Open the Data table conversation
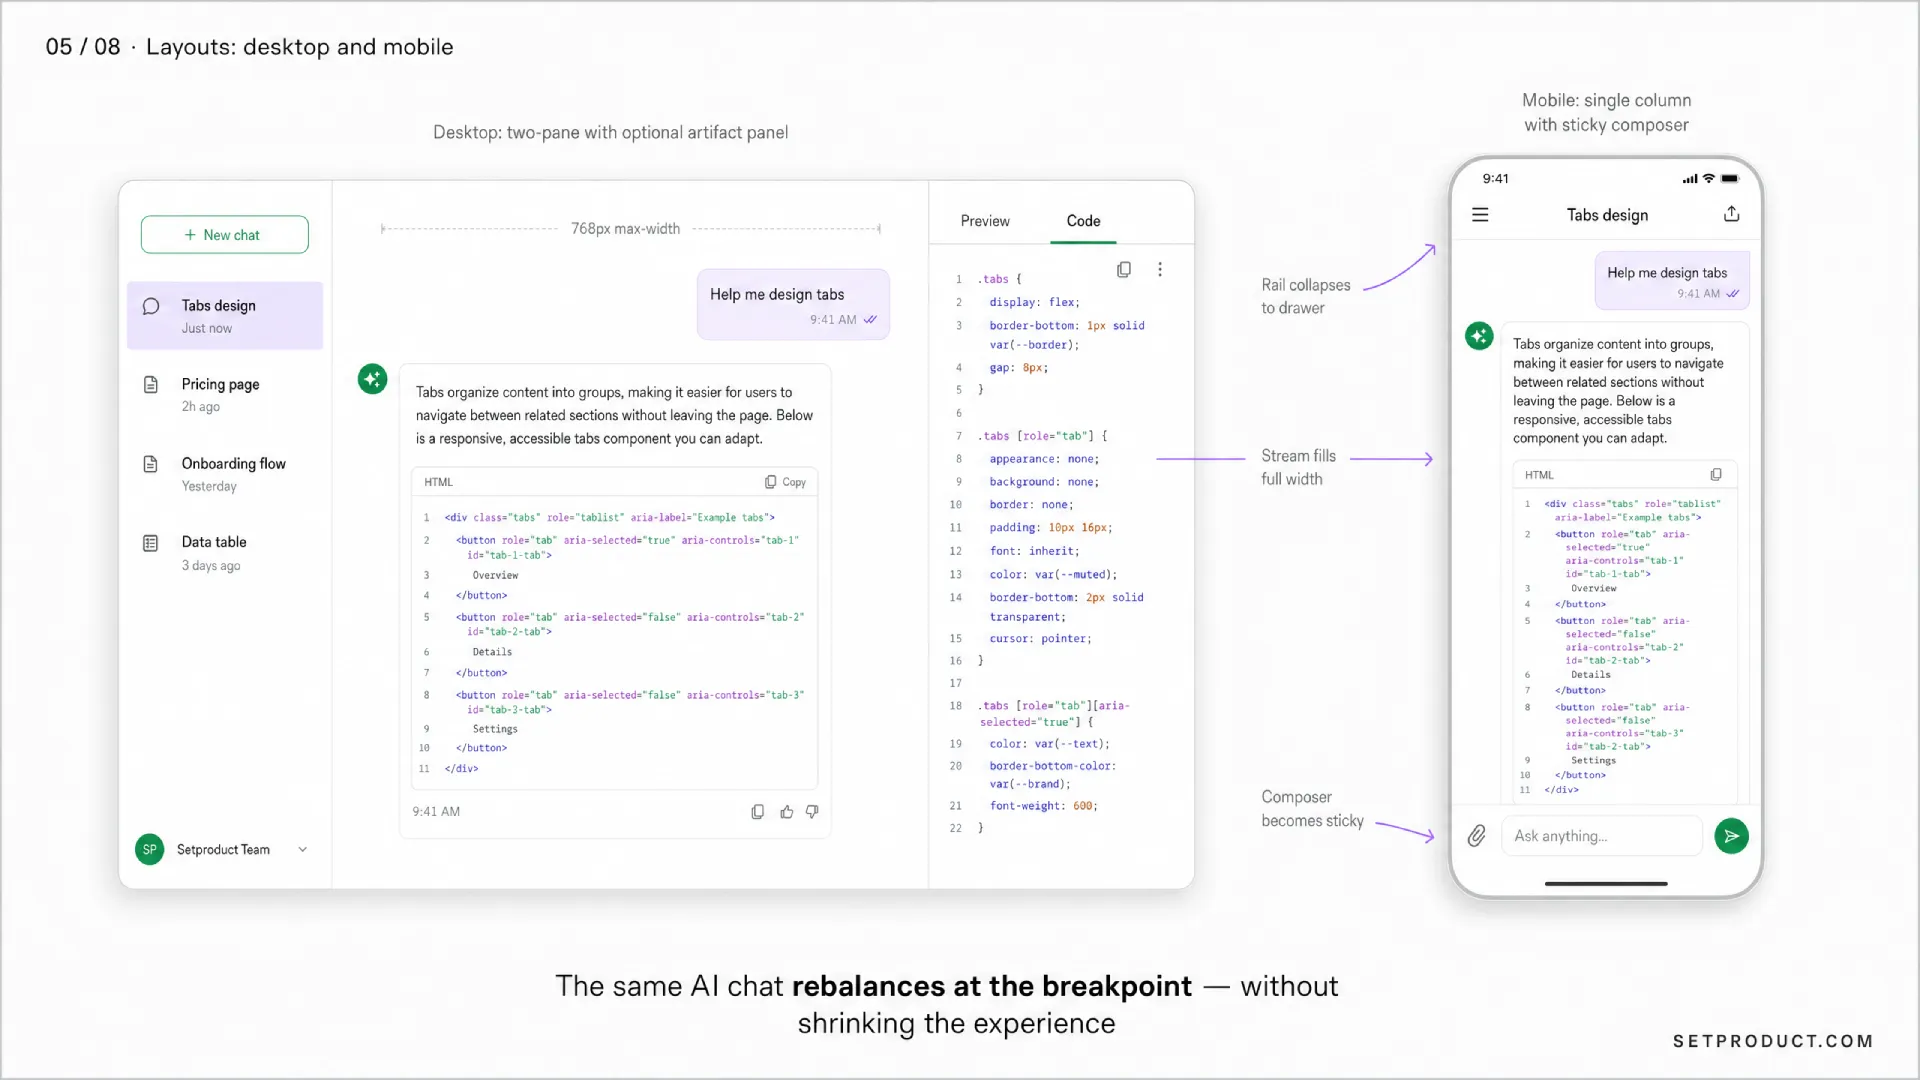Image resolution: width=1920 pixels, height=1080 pixels. pos(224,553)
